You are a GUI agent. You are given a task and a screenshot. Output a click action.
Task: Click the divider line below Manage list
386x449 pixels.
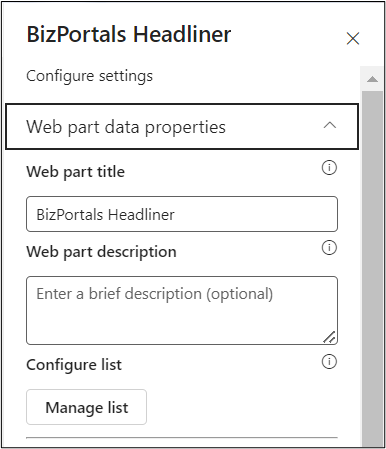[182, 437]
